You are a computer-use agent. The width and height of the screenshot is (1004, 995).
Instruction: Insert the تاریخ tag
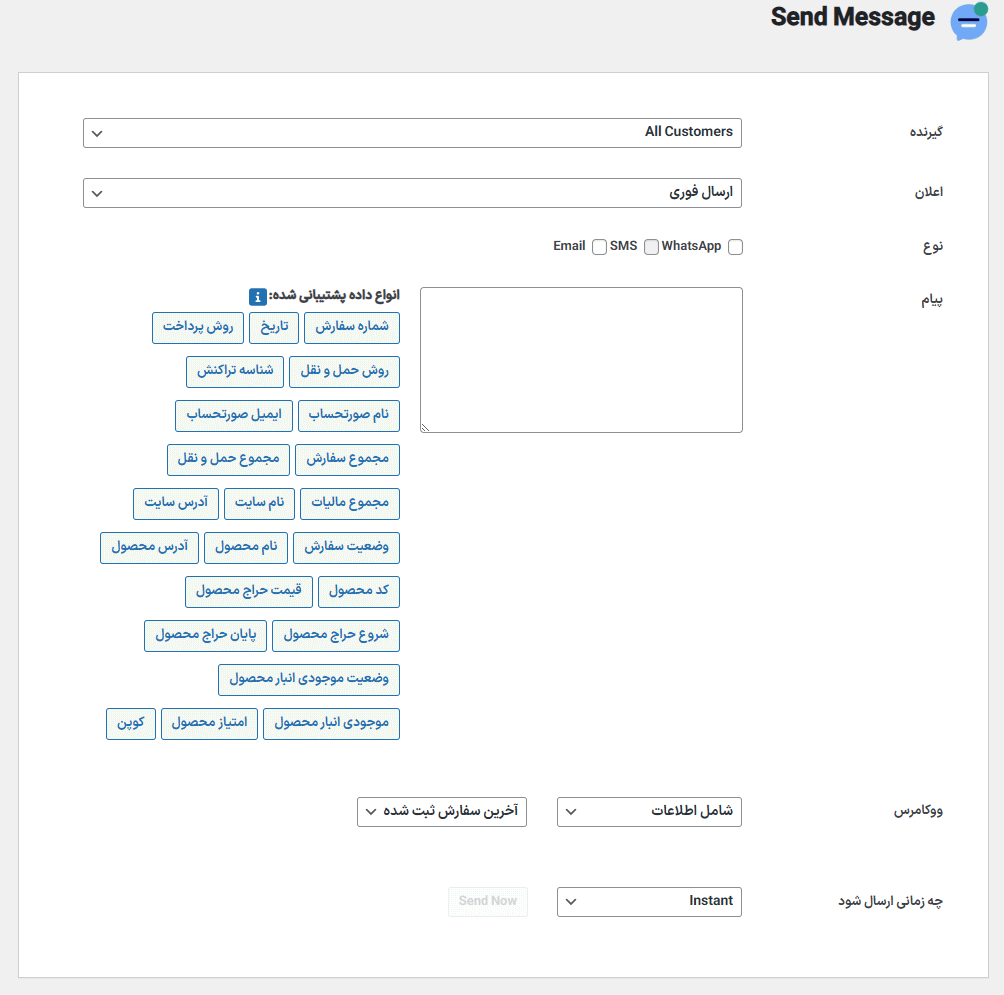pyautogui.click(x=274, y=328)
